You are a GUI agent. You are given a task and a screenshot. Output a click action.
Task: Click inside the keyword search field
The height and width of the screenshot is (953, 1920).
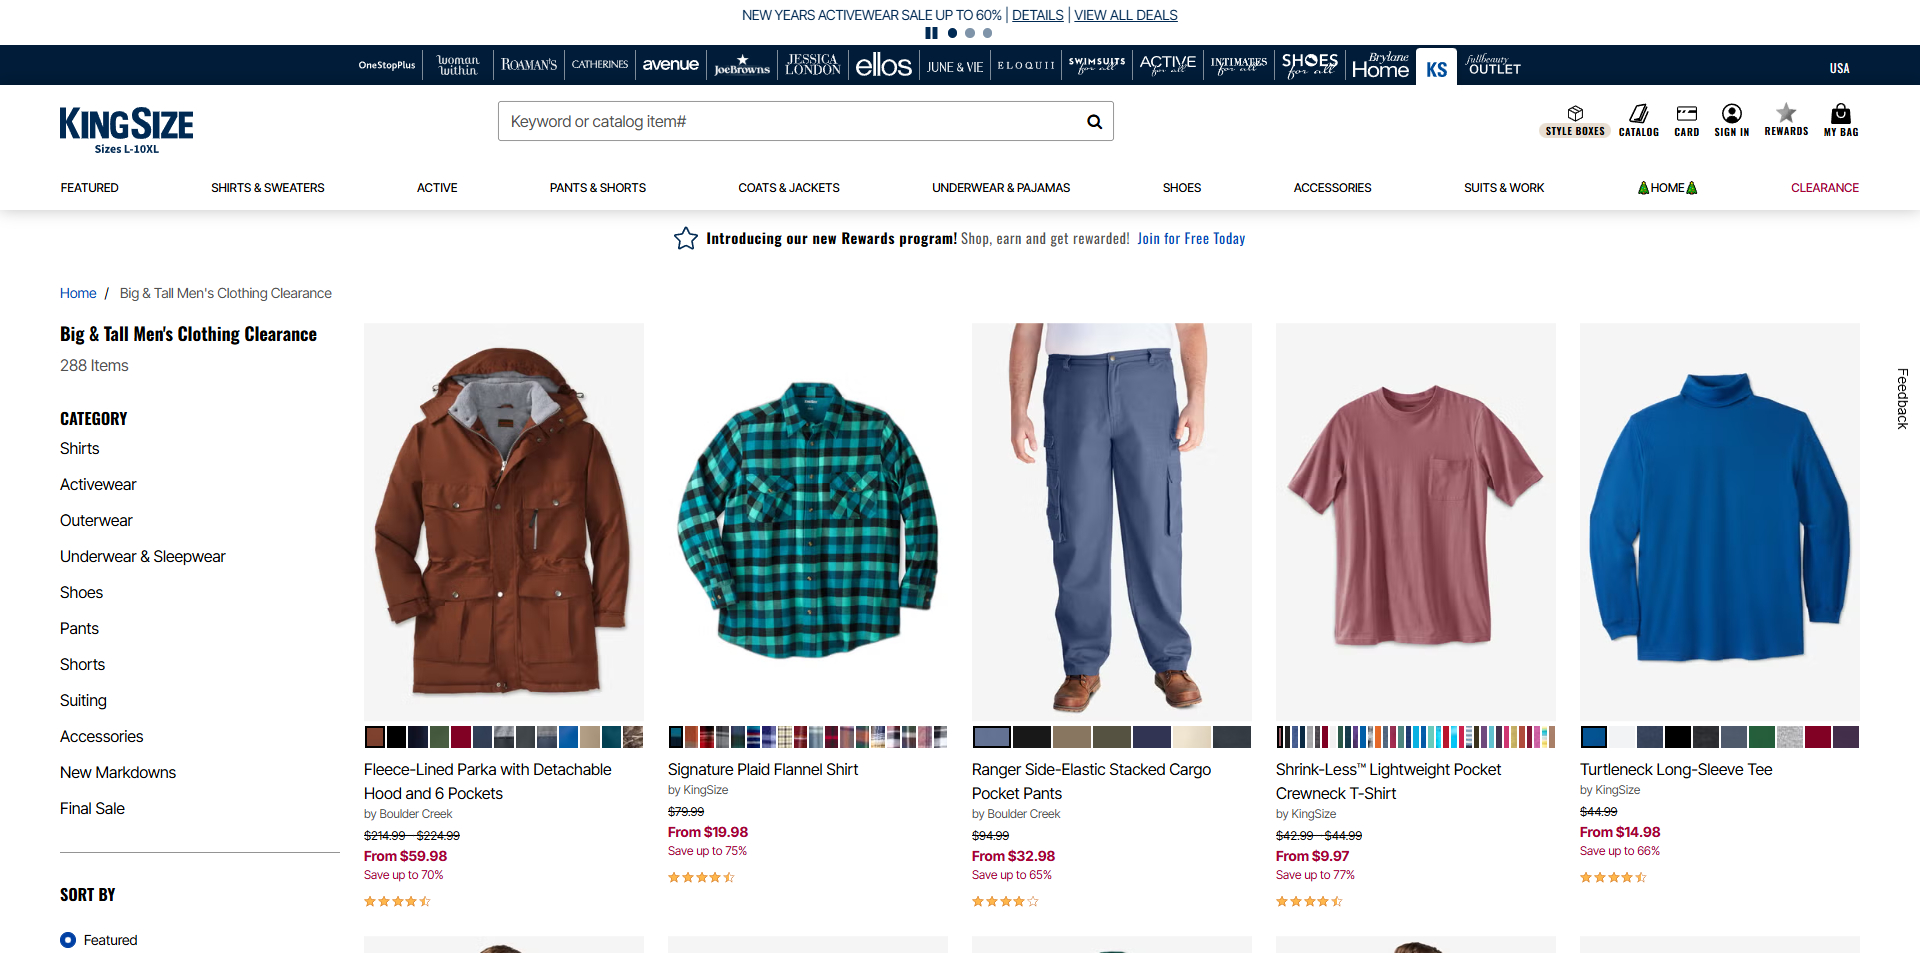tap(790, 122)
